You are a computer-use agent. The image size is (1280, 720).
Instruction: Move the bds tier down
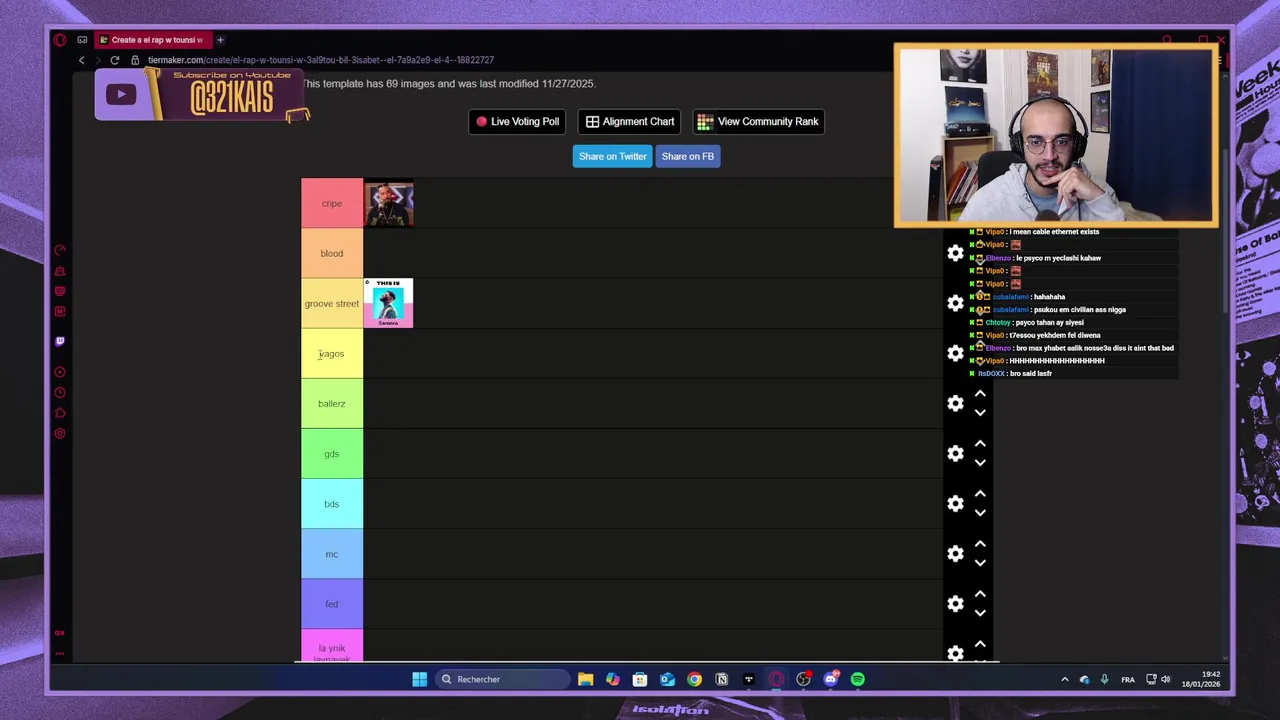click(980, 512)
